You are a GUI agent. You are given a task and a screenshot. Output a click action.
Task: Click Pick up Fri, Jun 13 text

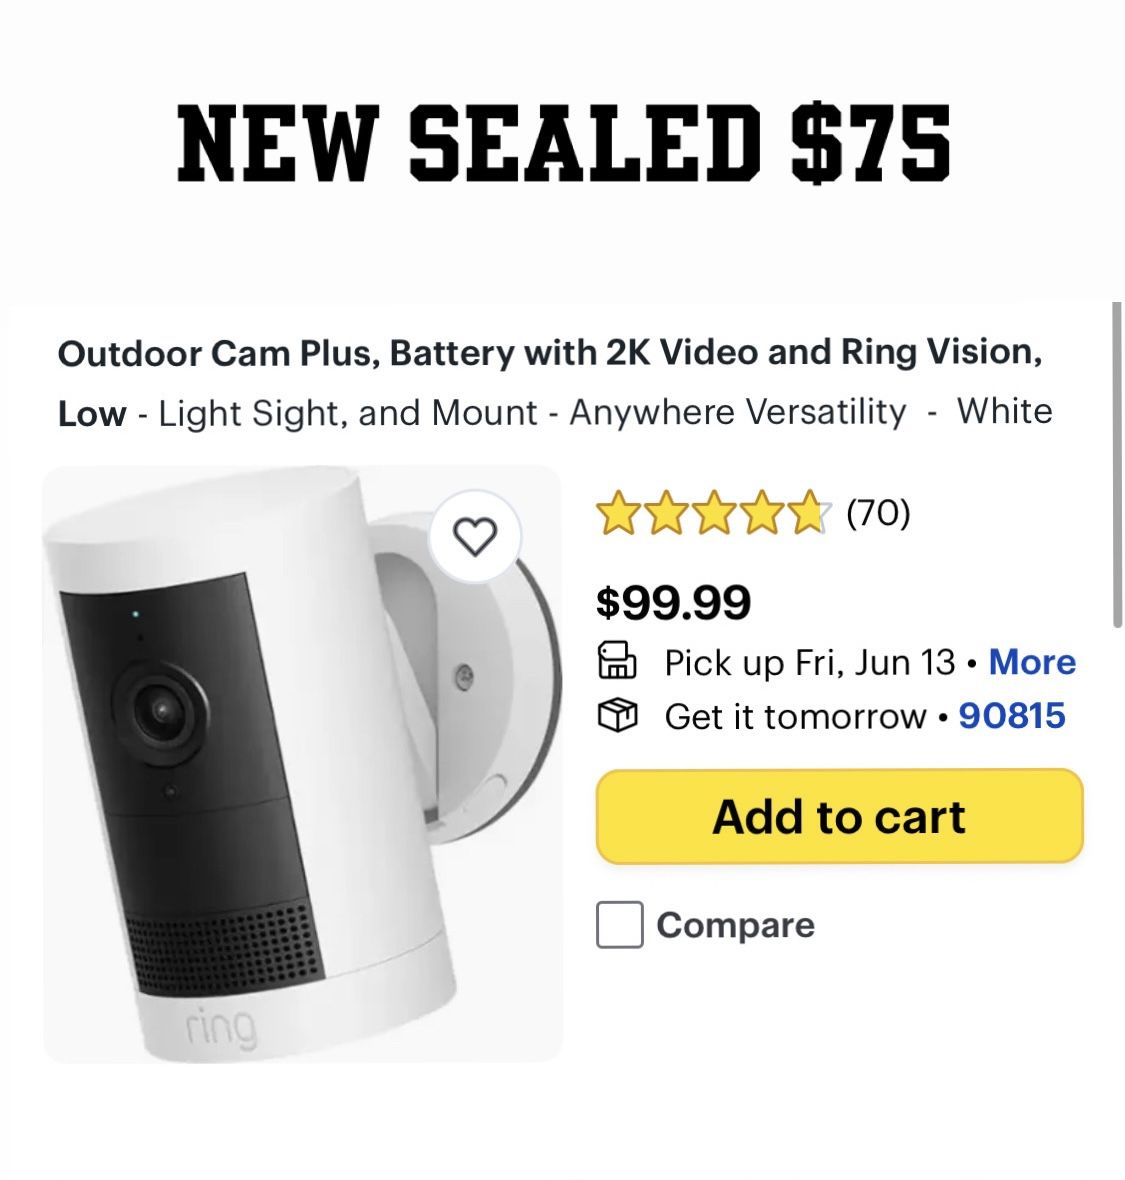point(810,663)
